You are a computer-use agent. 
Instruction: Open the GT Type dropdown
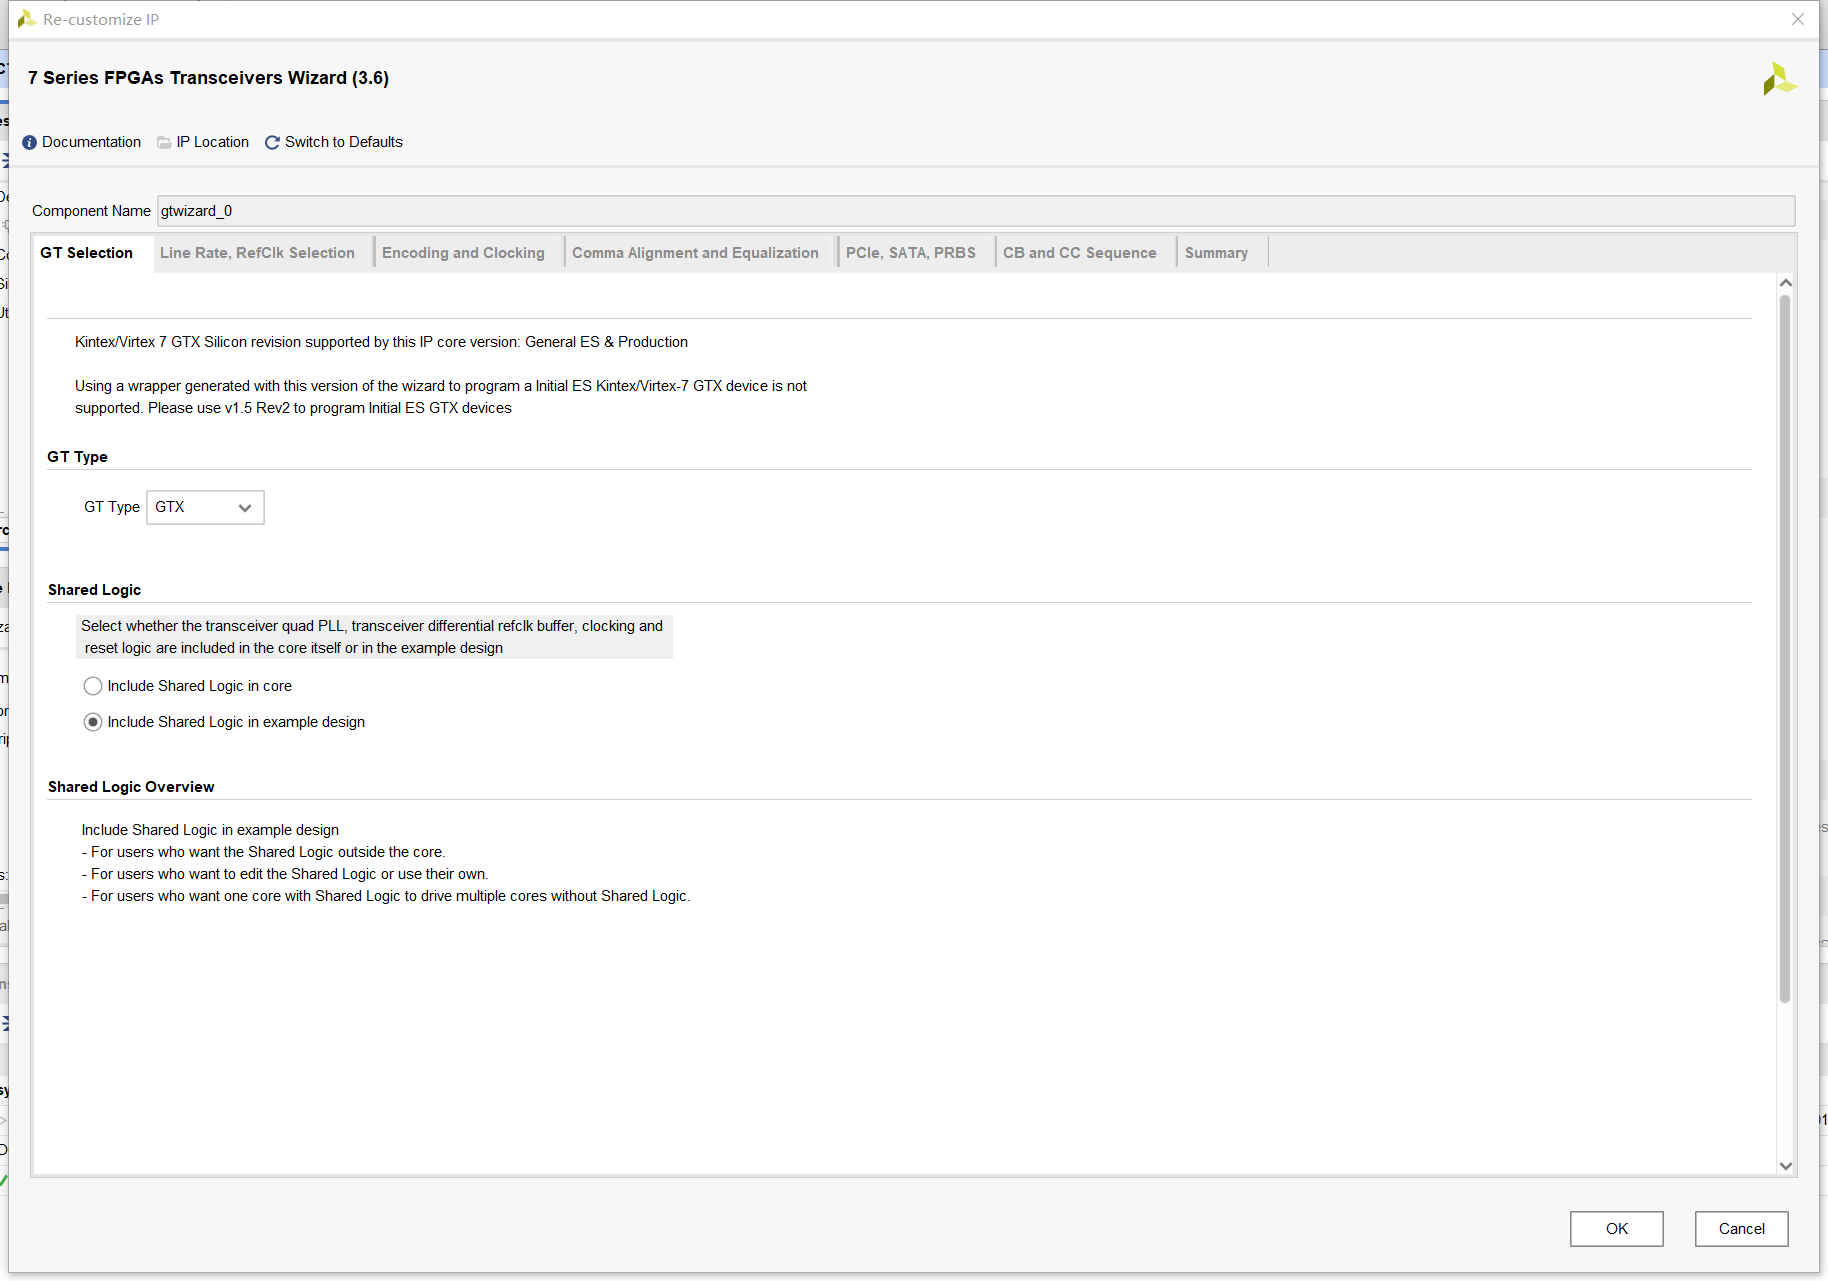[205, 507]
